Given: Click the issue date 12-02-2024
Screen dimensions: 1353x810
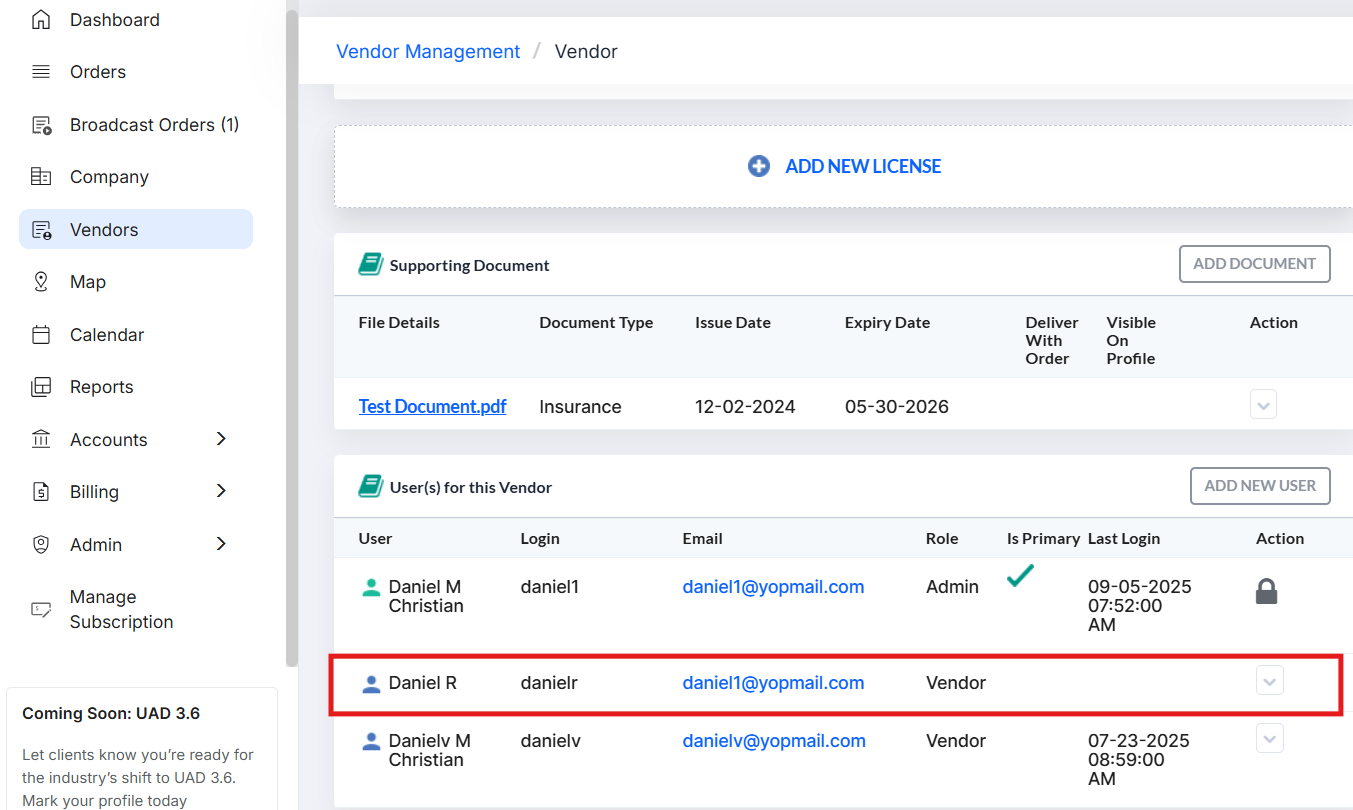Looking at the screenshot, I should [745, 407].
